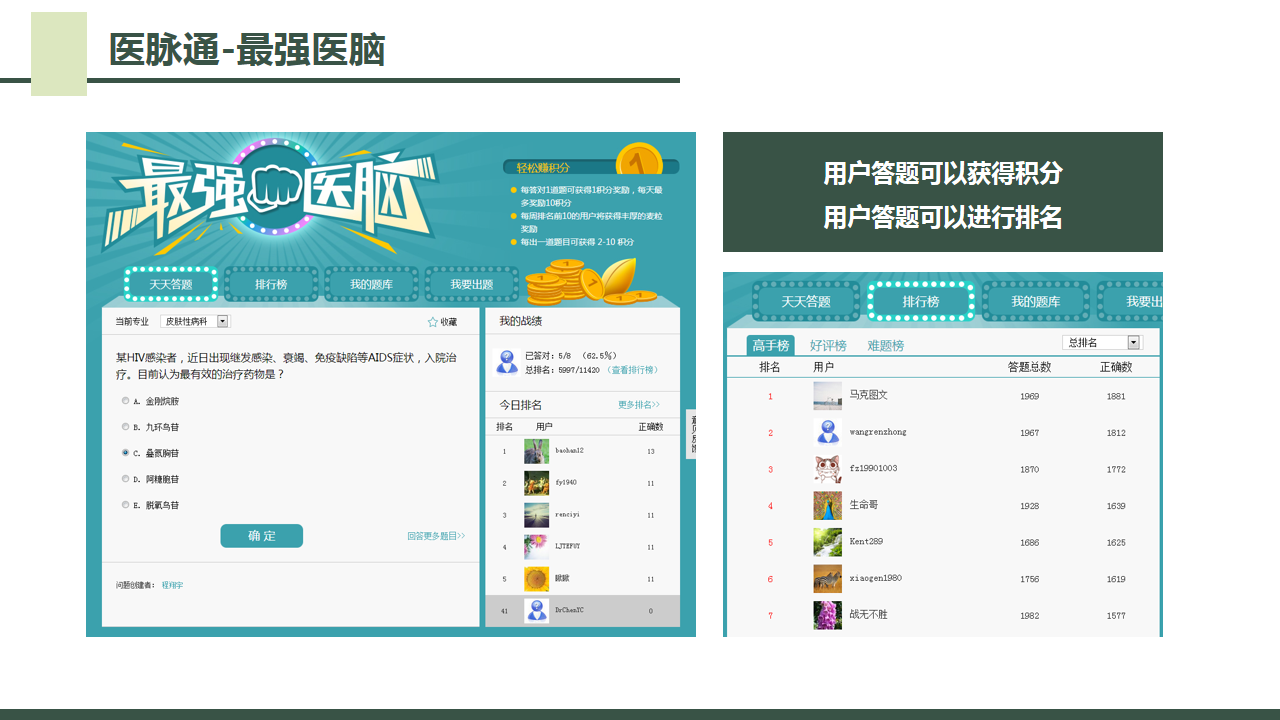Click xiaogen1980's zebra avatar
The image size is (1280, 720).
(827, 579)
